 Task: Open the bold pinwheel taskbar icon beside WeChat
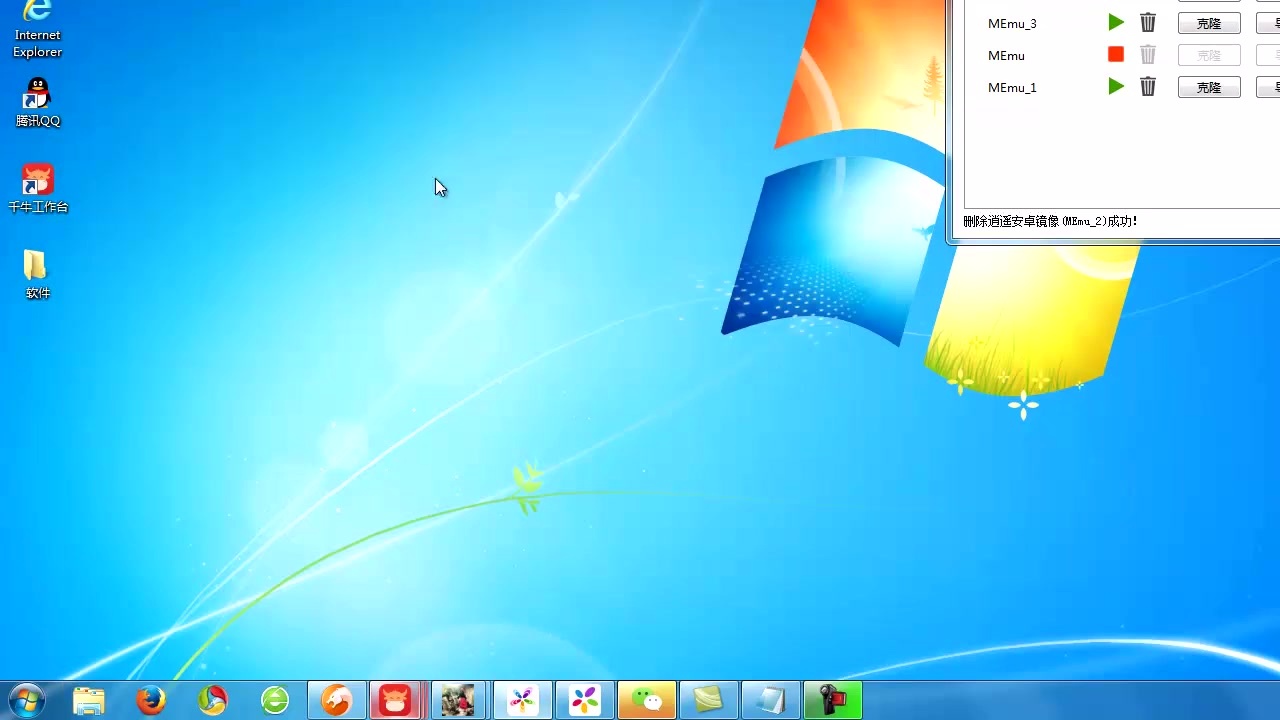point(585,700)
